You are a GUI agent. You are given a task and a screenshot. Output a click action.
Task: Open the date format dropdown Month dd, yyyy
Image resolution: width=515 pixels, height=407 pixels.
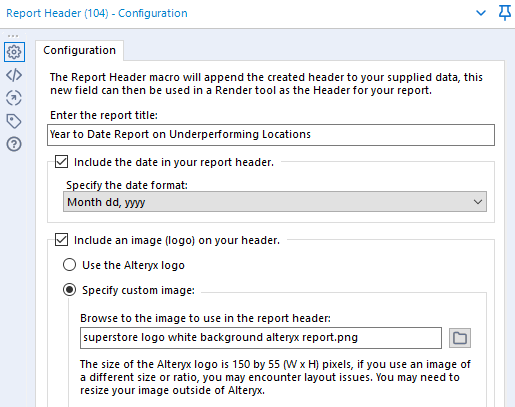(x=275, y=202)
